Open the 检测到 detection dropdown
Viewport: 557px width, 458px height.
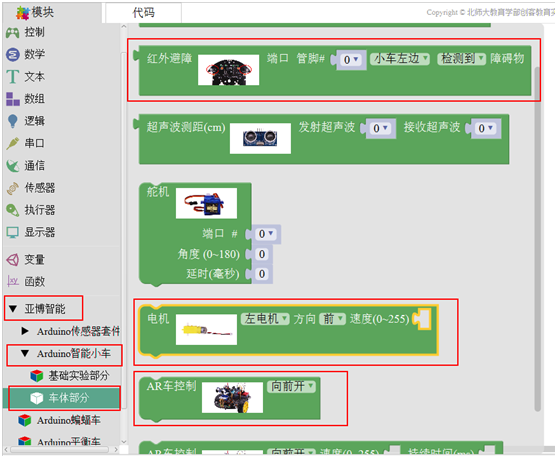coord(461,59)
